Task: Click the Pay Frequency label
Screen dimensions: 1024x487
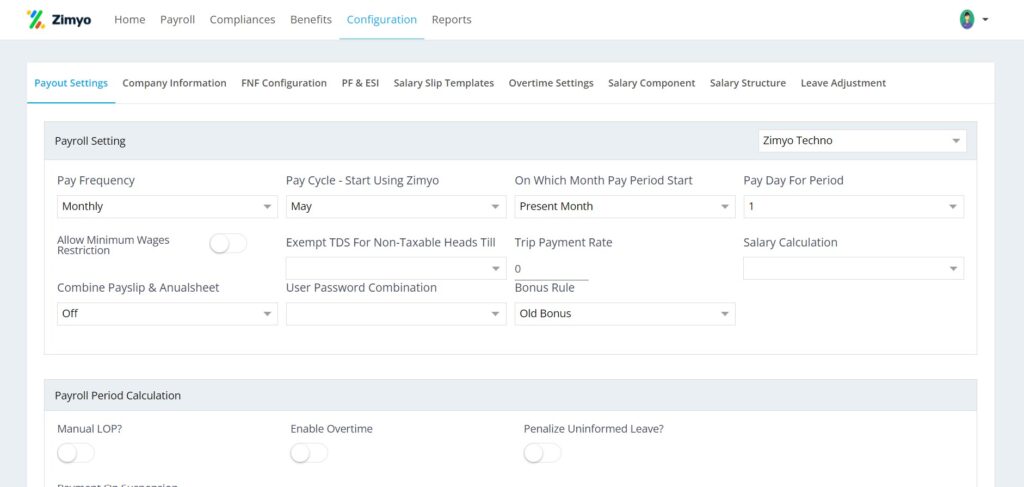Action: tap(96, 180)
